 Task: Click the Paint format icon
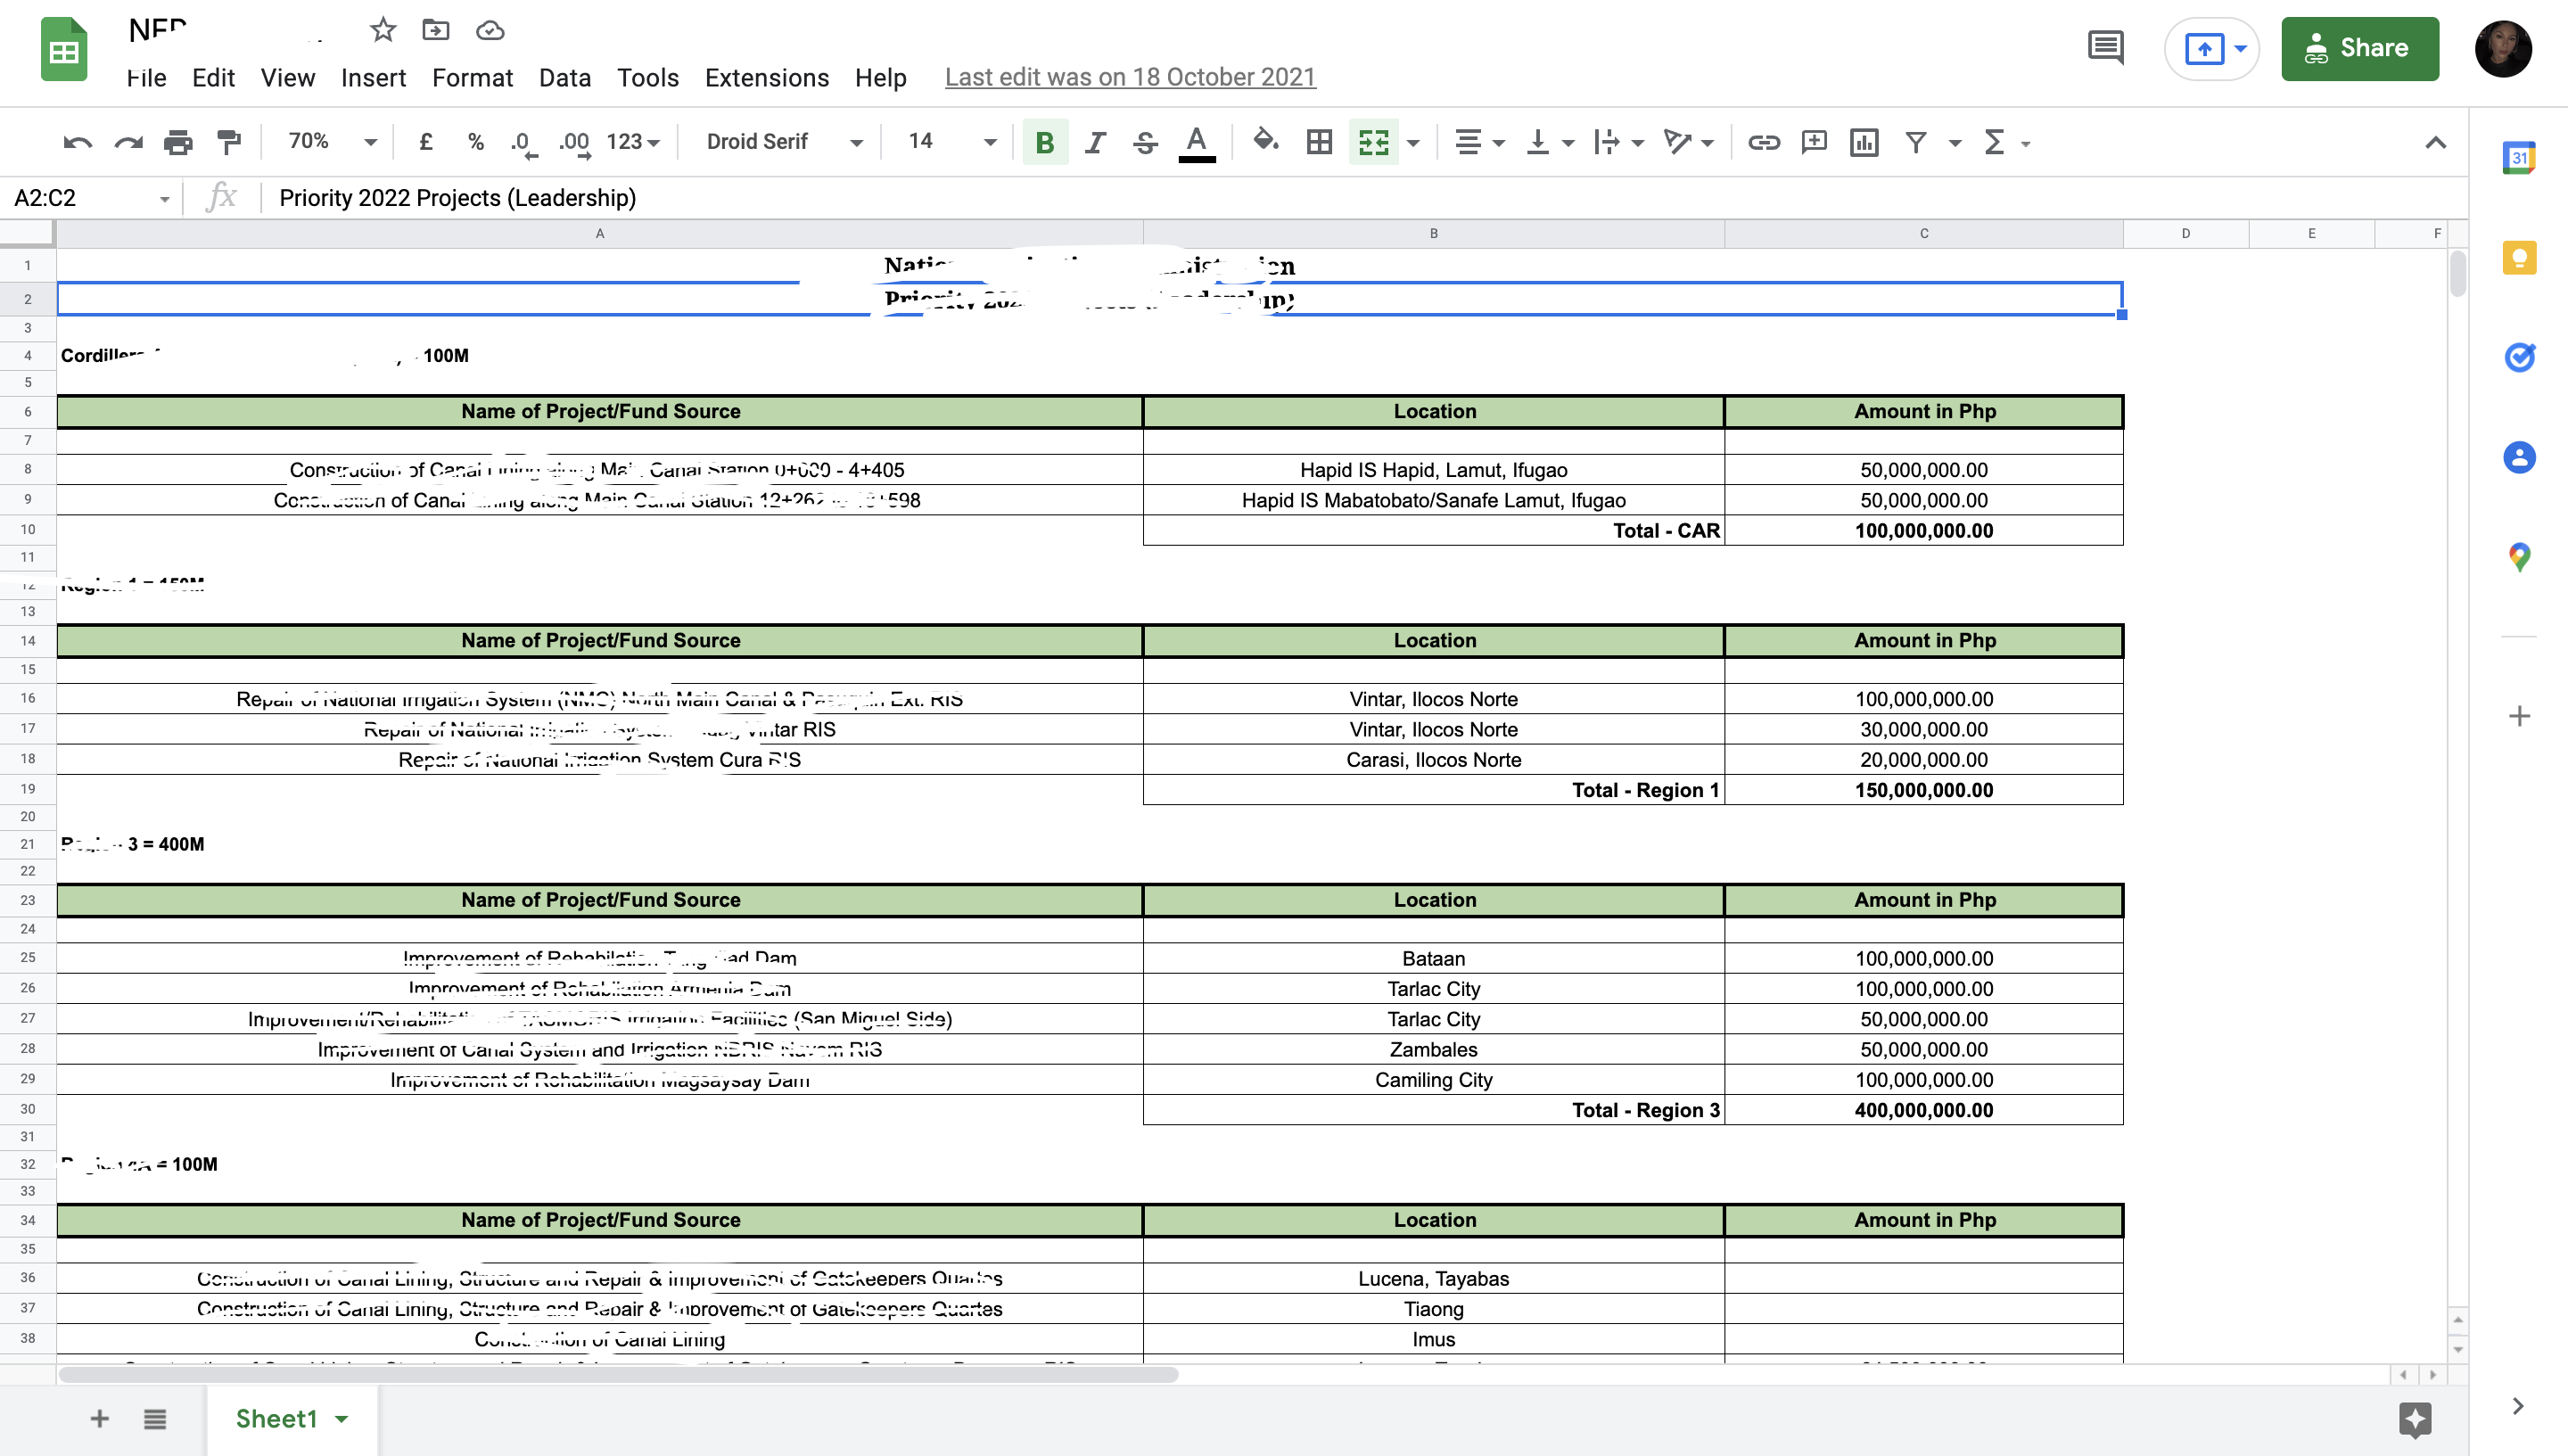click(x=229, y=142)
